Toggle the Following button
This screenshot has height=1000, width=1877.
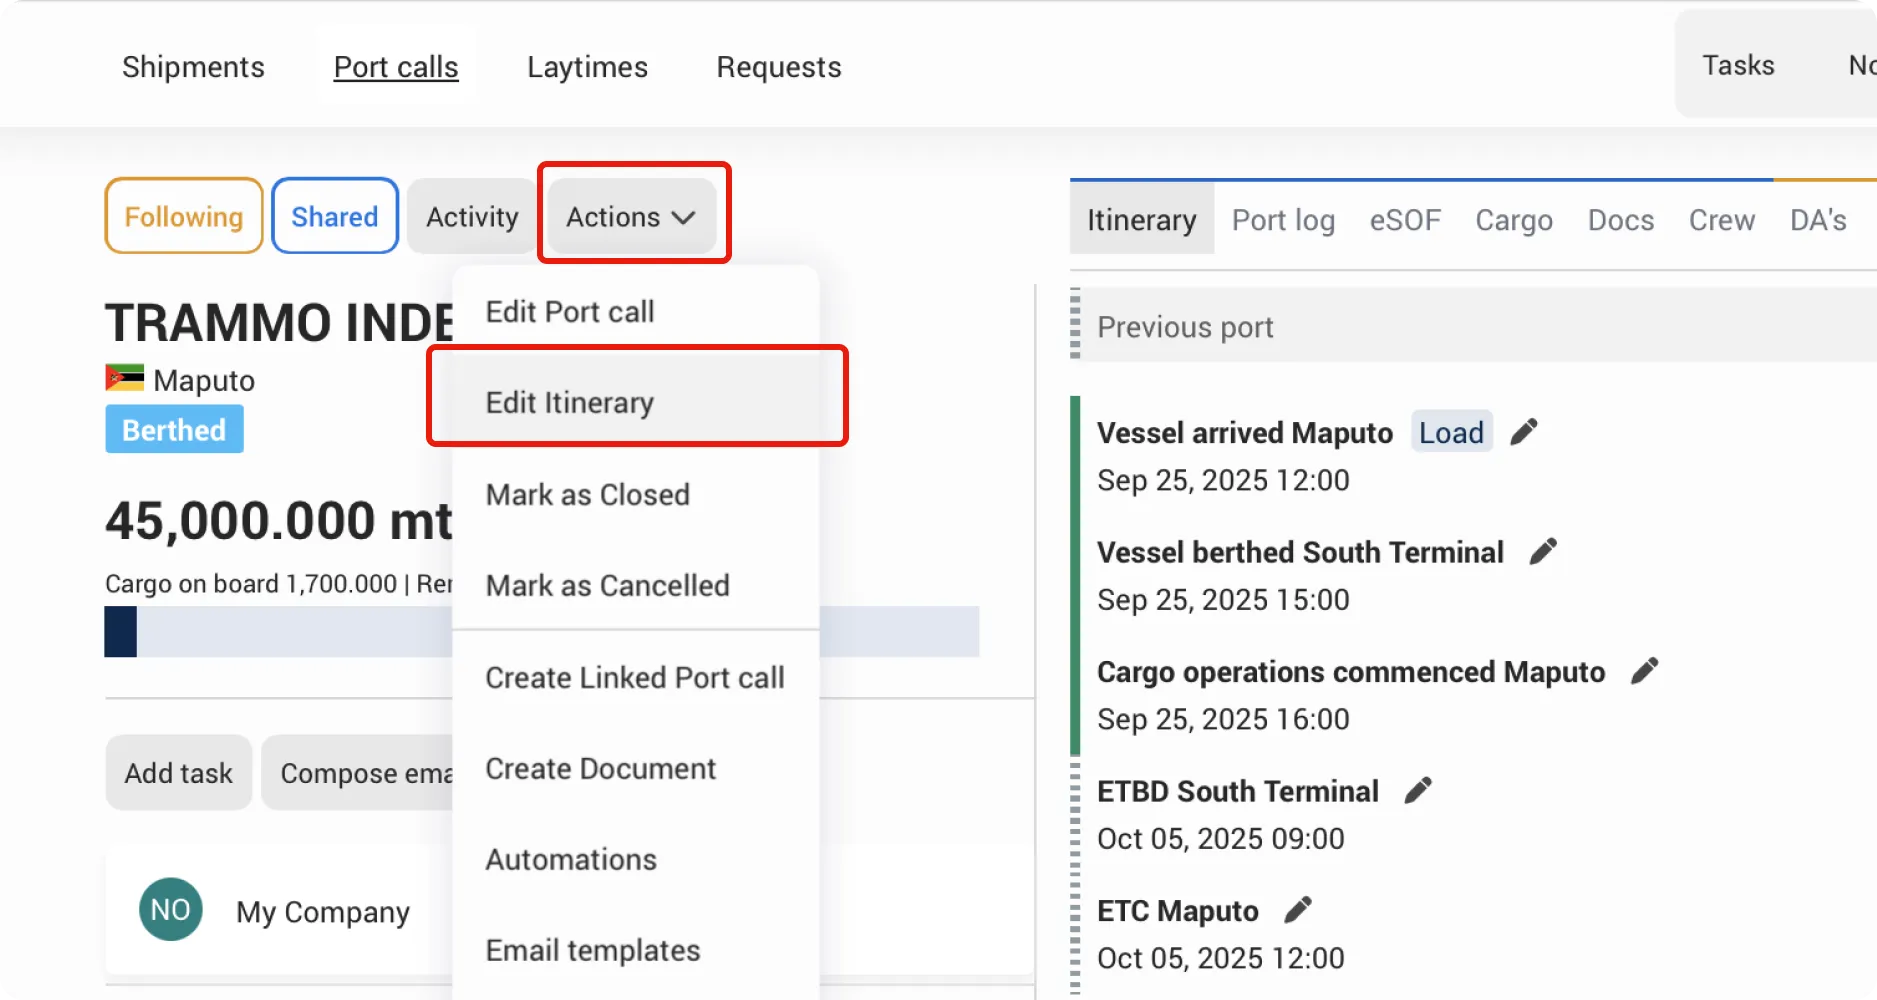pos(184,216)
